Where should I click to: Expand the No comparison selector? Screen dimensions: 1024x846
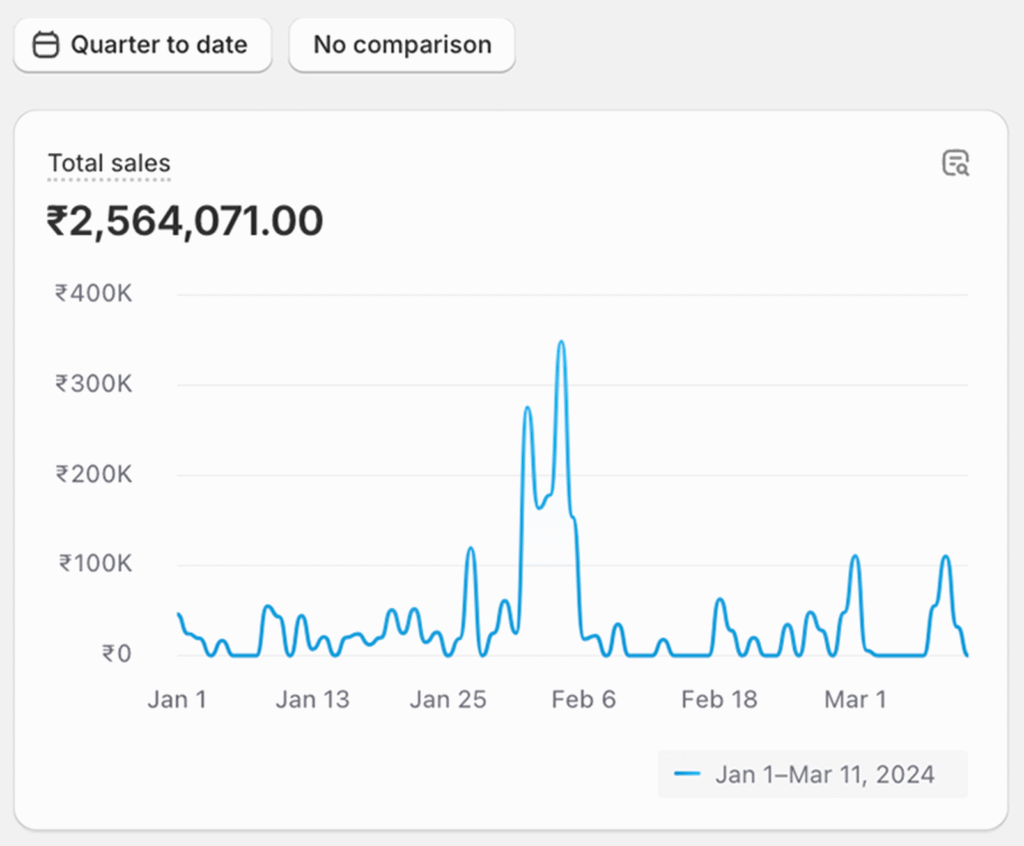point(402,45)
